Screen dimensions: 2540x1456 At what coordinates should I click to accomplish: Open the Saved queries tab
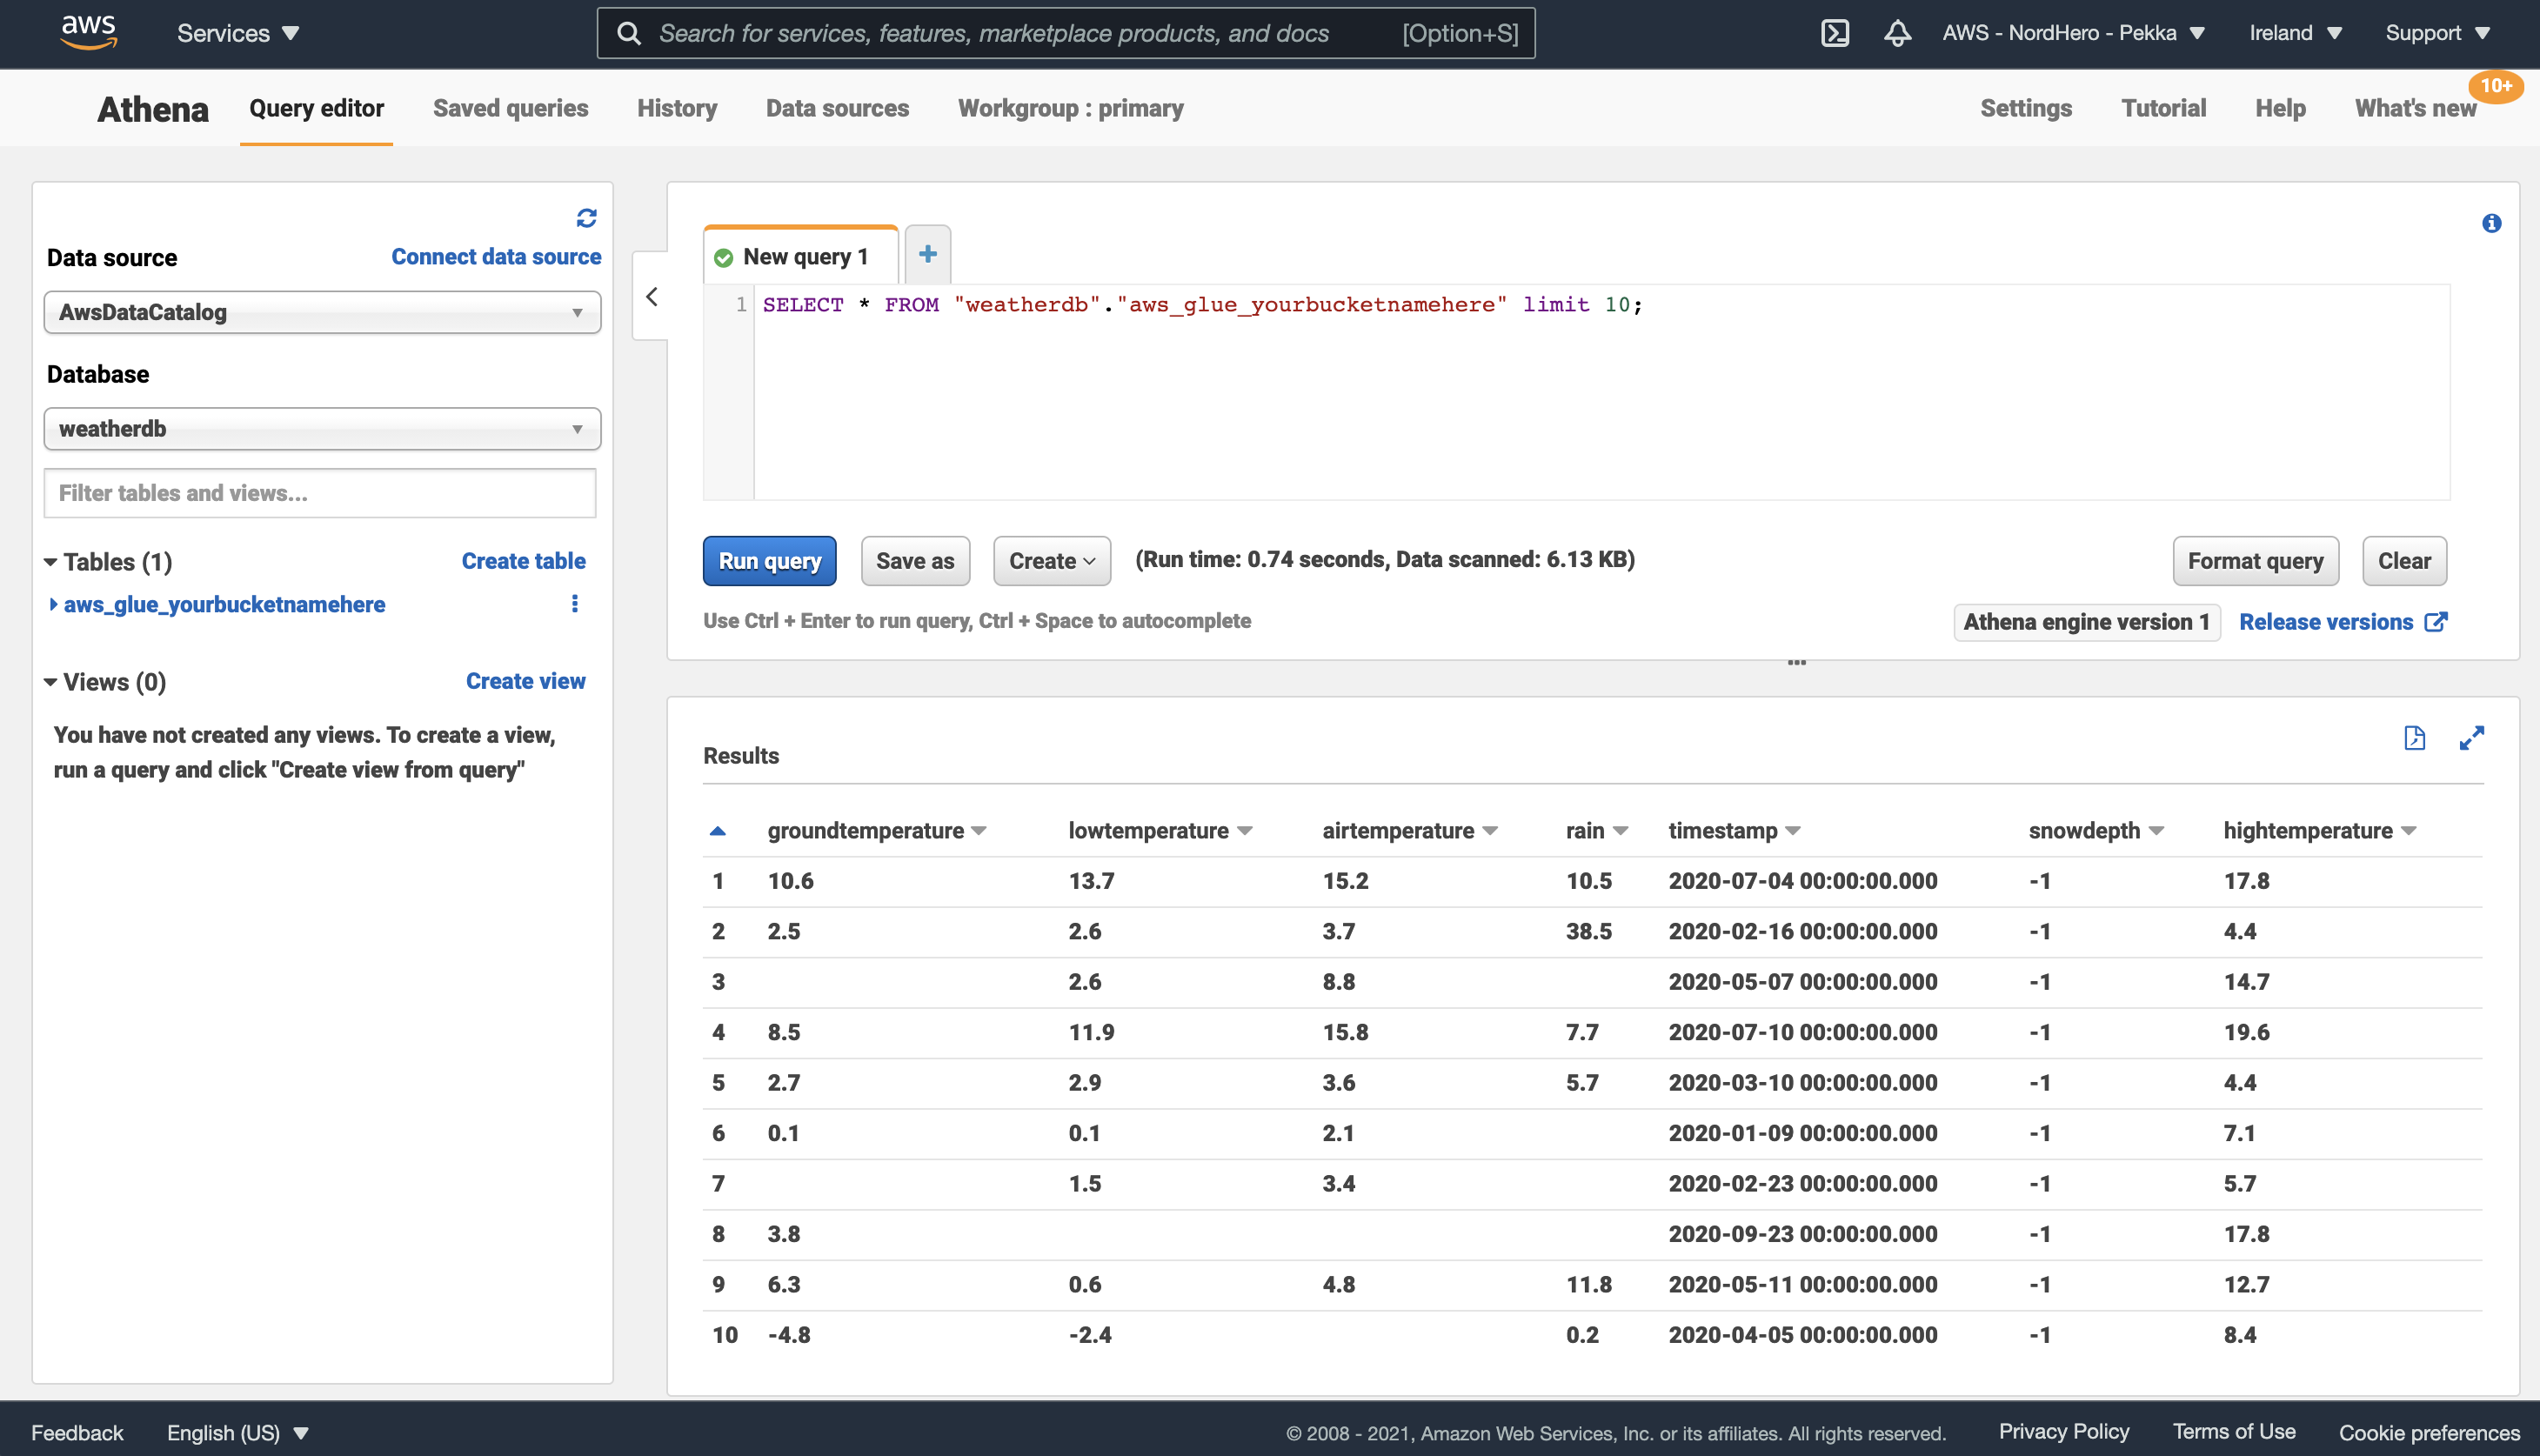(510, 108)
